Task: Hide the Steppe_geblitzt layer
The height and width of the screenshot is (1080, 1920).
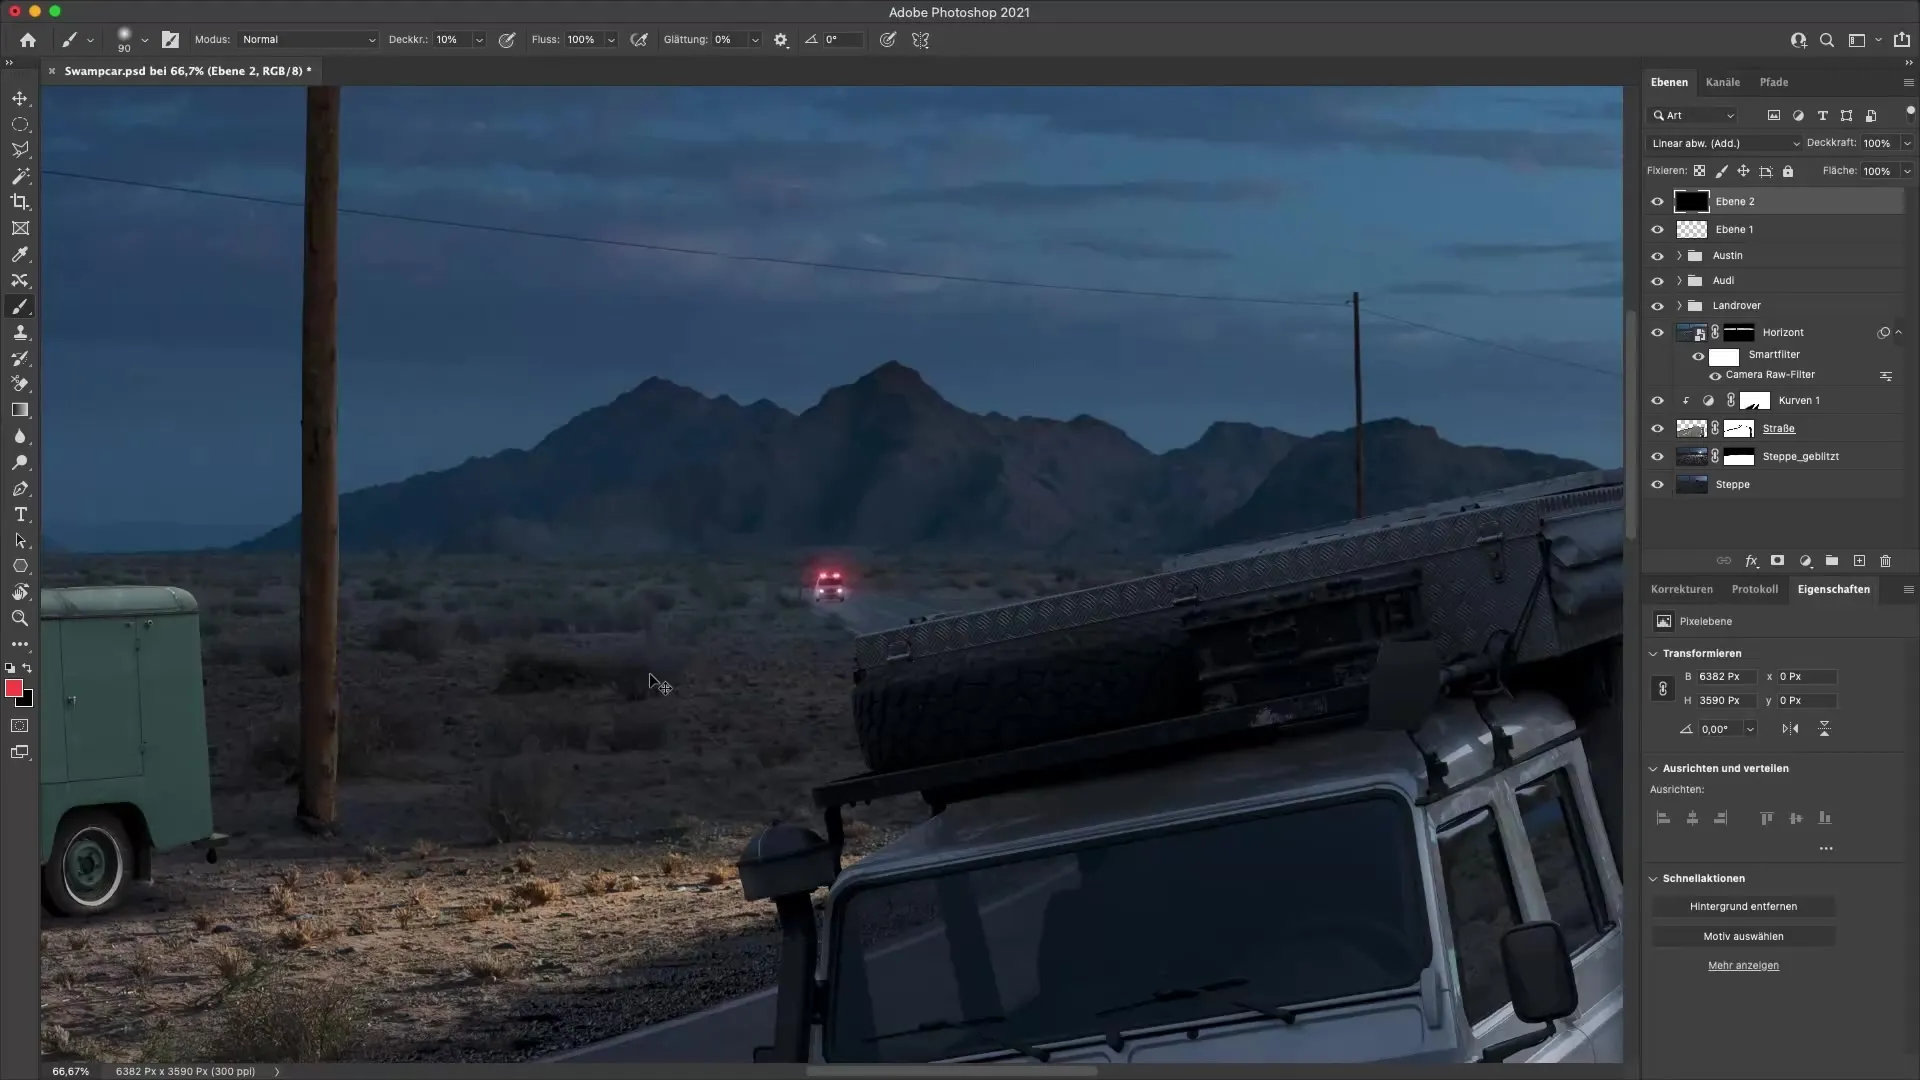Action: coord(1658,456)
